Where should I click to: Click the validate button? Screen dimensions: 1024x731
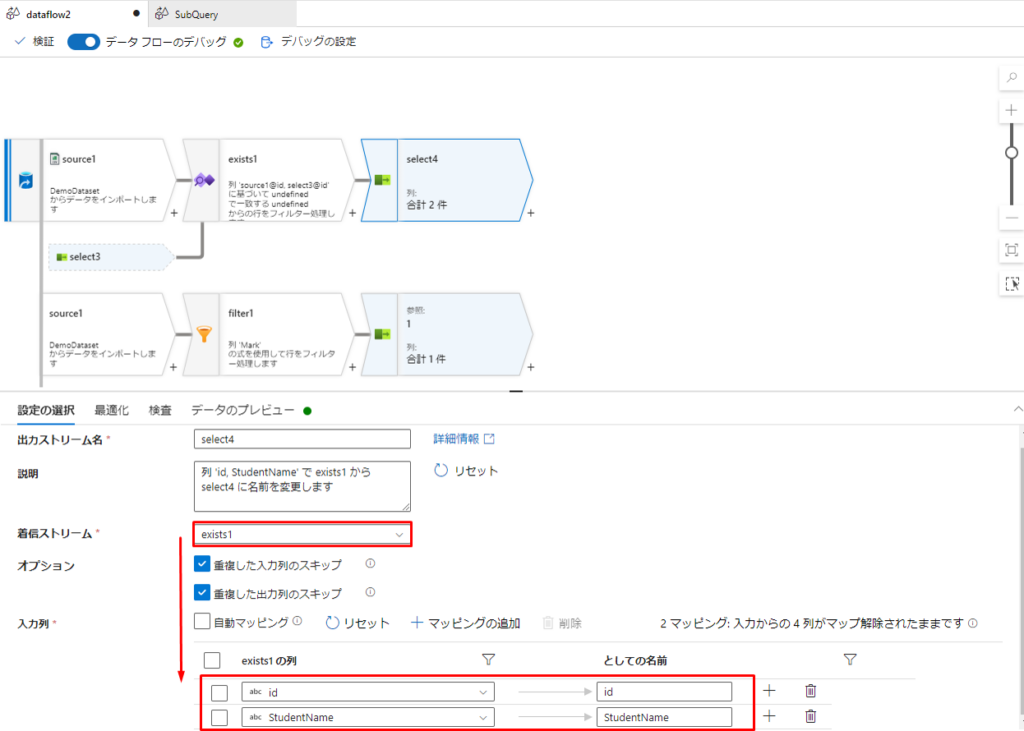[35, 42]
